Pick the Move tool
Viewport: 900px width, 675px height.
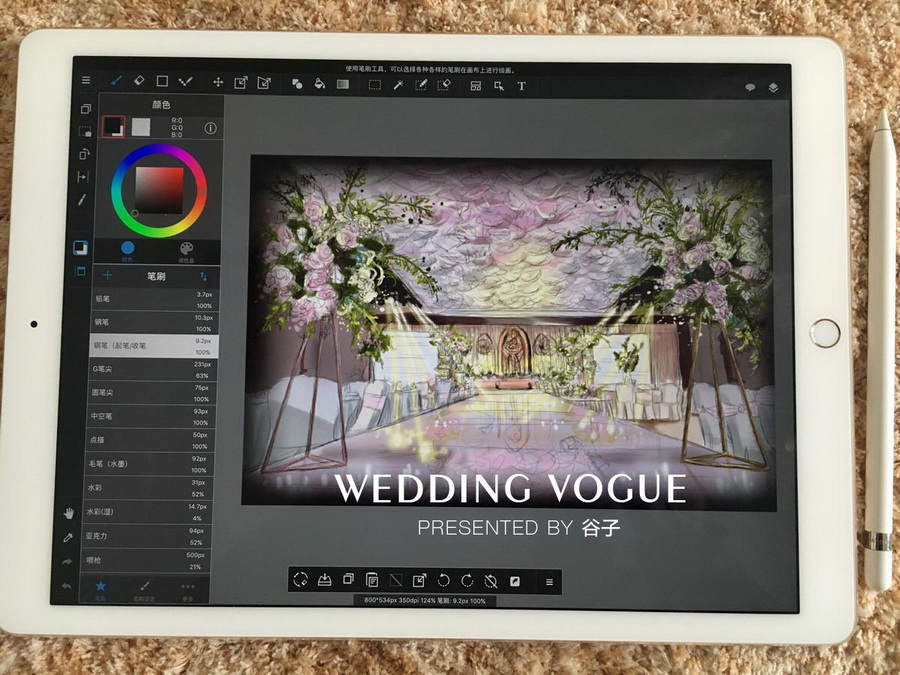pos(217,82)
